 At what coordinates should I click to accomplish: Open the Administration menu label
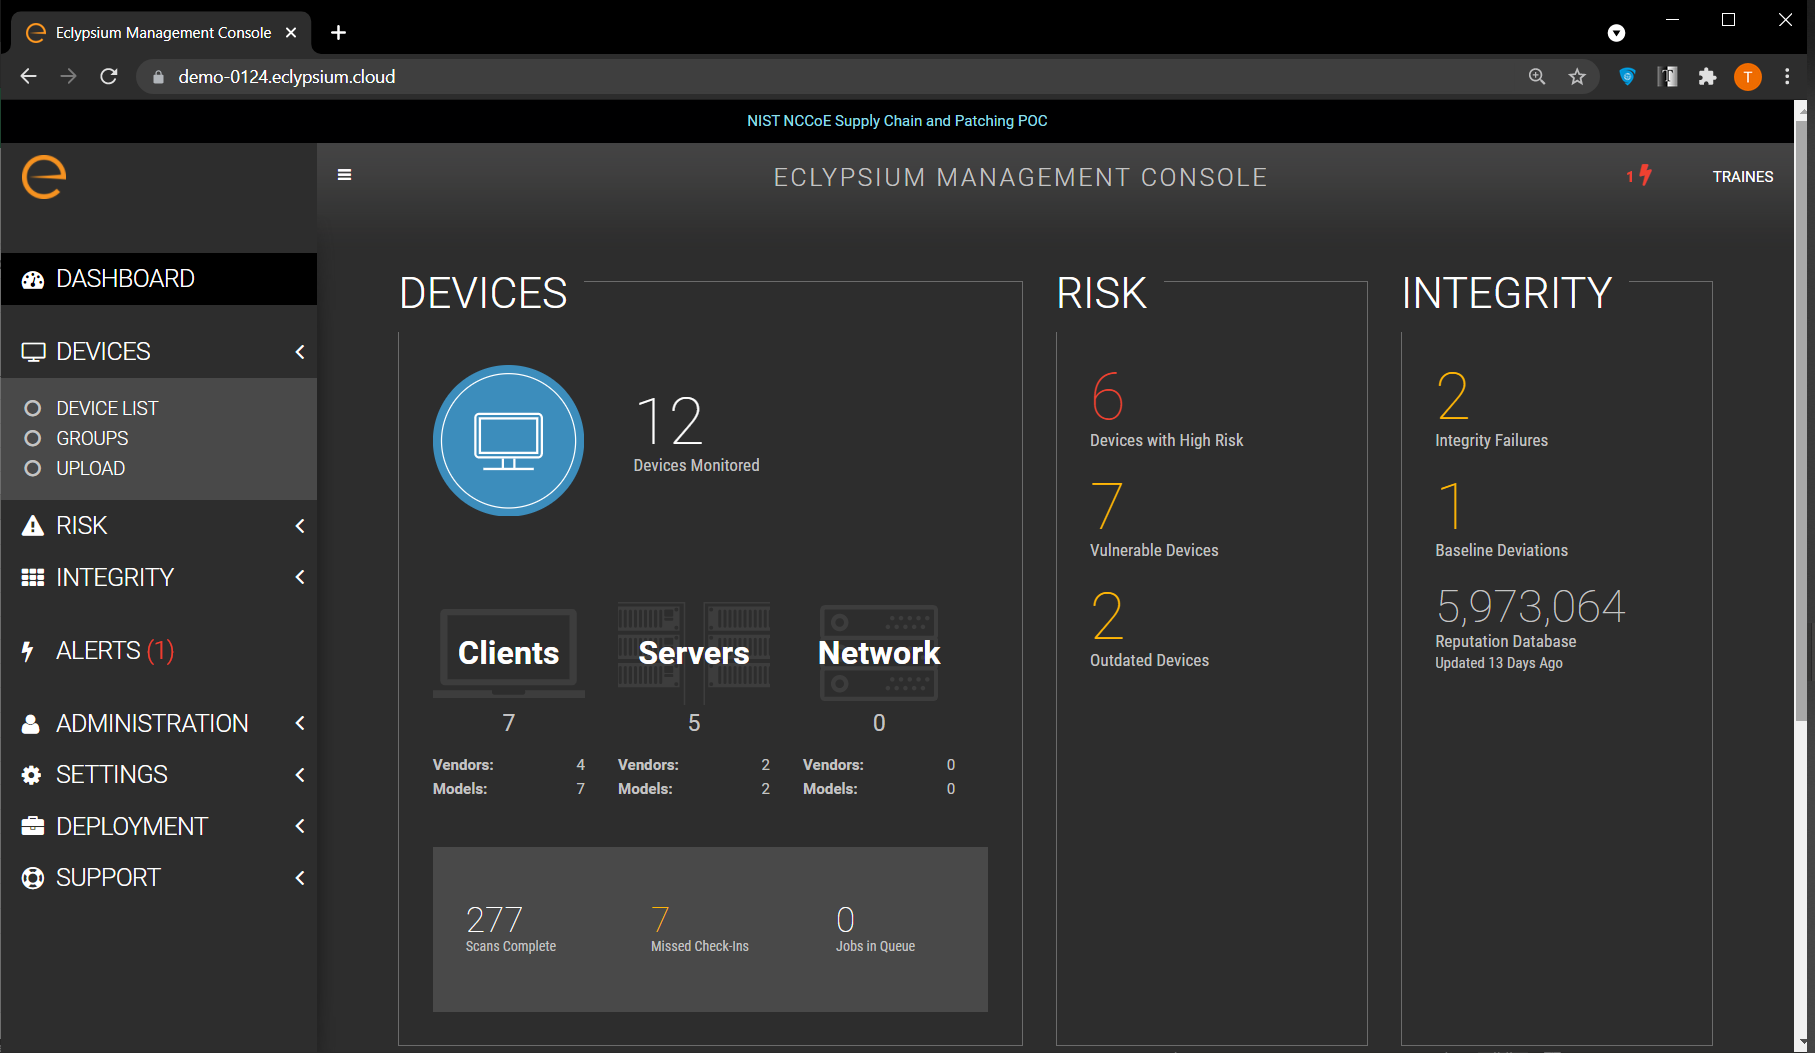pyautogui.click(x=152, y=723)
